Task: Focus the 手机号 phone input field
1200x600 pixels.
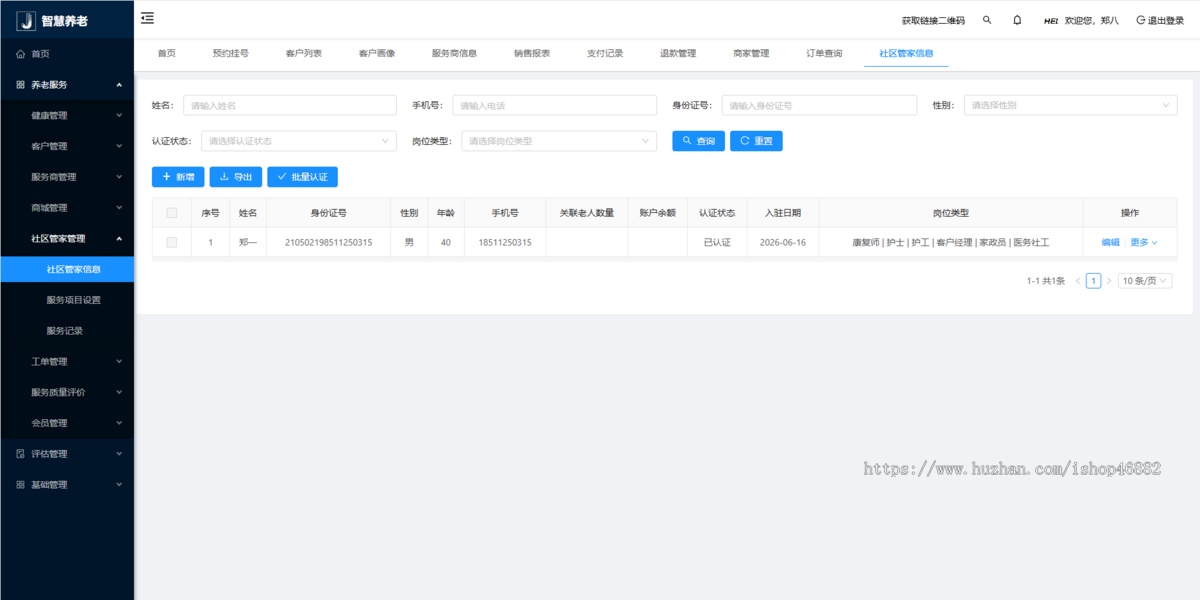Action: coord(555,105)
